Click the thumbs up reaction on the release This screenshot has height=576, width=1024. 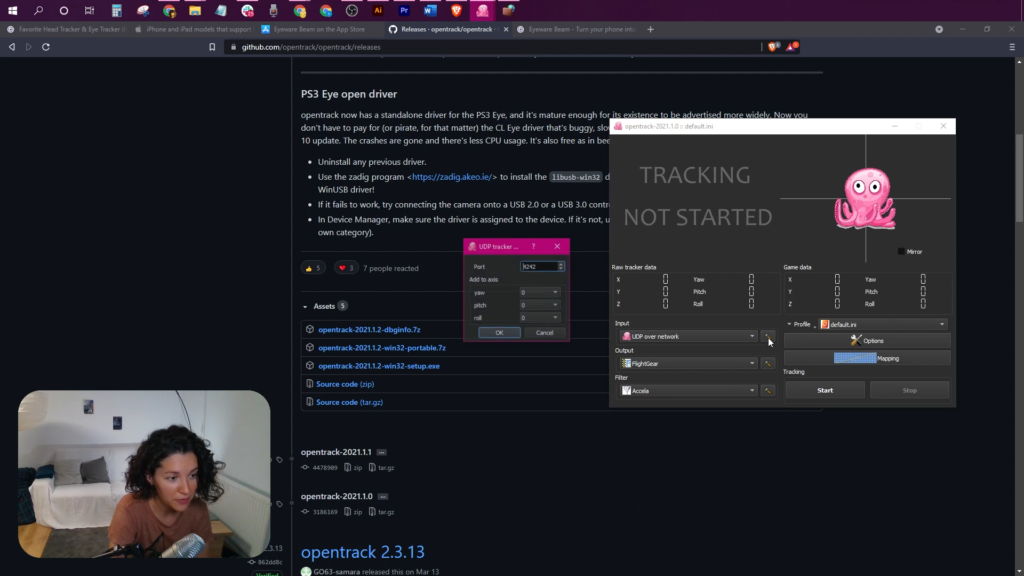[x=313, y=268]
